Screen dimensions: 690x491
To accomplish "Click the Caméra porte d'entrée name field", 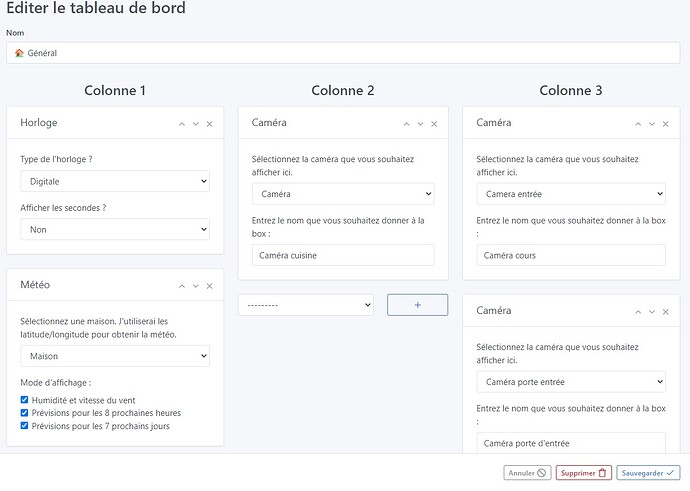I will 571,443.
